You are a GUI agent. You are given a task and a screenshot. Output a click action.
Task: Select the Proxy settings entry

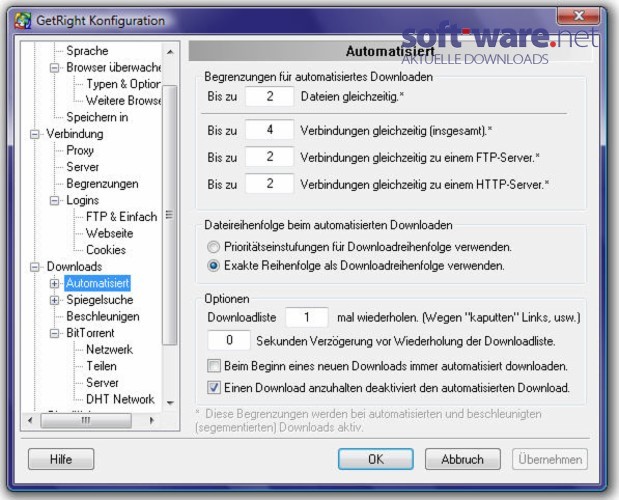point(80,150)
